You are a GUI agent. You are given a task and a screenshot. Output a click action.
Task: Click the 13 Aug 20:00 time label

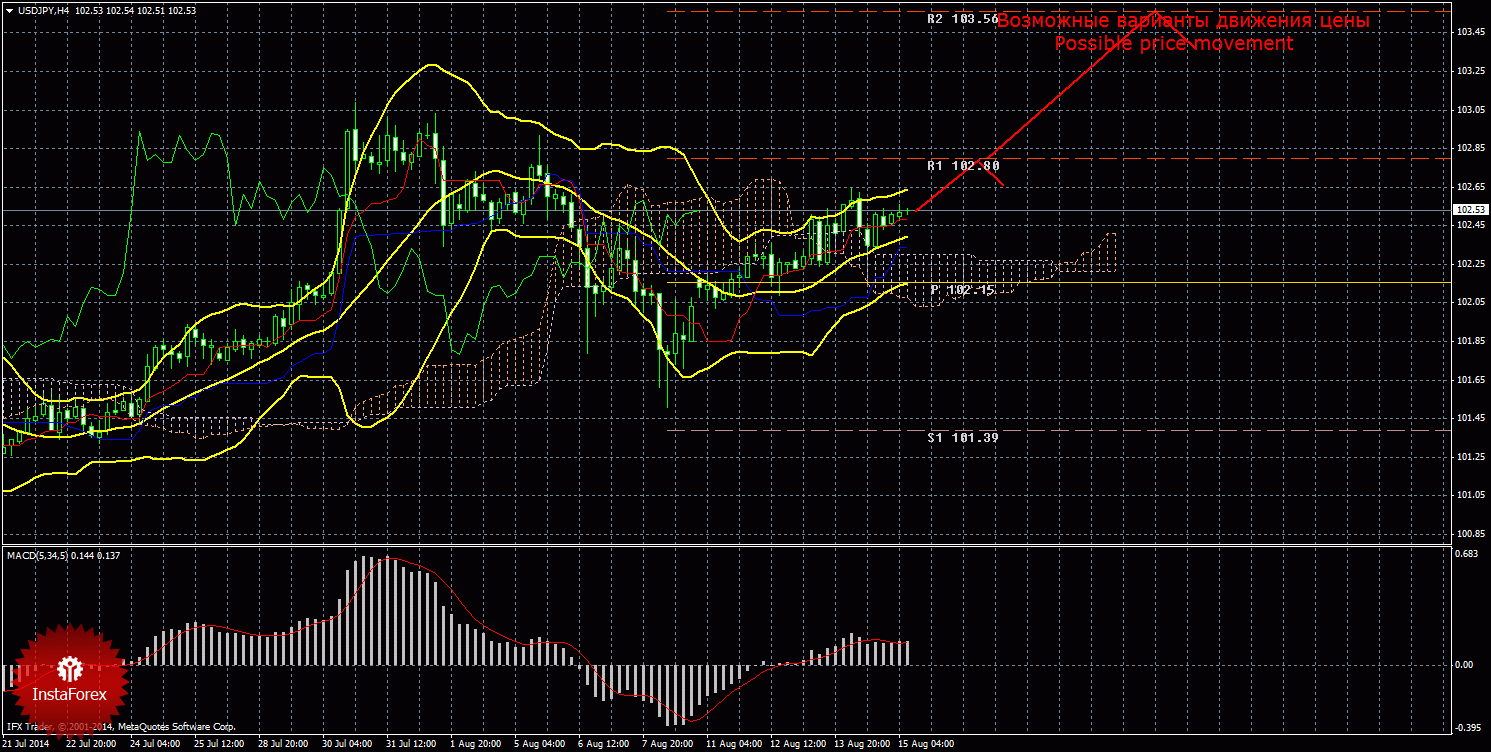[861, 744]
